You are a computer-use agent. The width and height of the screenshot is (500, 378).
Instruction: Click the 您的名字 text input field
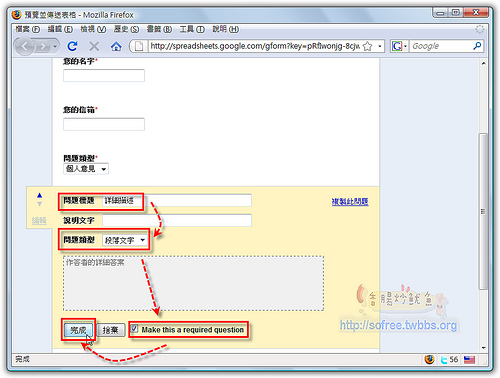(x=104, y=75)
